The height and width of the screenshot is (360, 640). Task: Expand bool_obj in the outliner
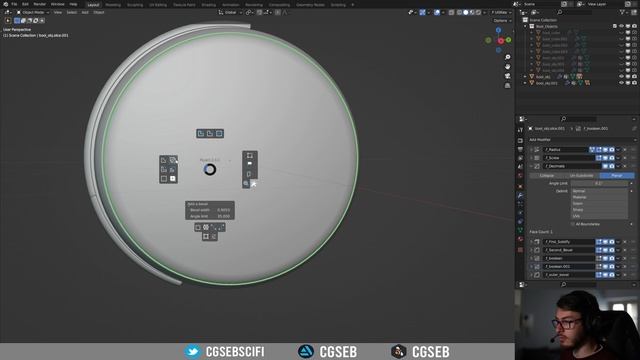526,77
